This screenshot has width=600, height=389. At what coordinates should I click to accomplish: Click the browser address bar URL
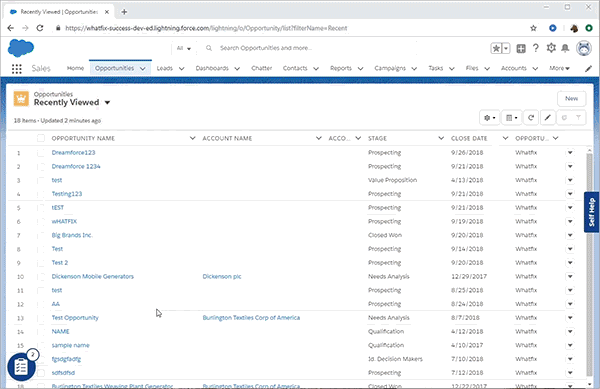[206, 28]
